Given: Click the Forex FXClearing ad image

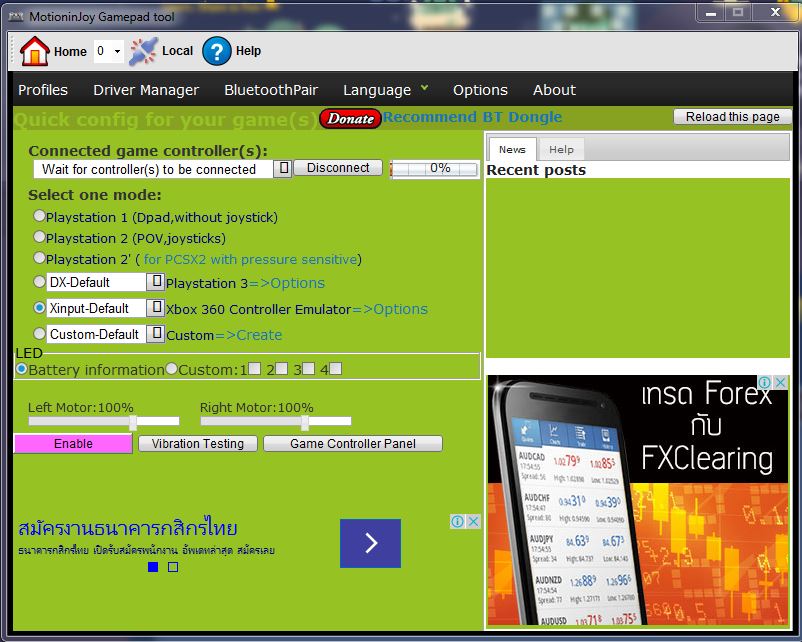Looking at the screenshot, I should pos(637,500).
